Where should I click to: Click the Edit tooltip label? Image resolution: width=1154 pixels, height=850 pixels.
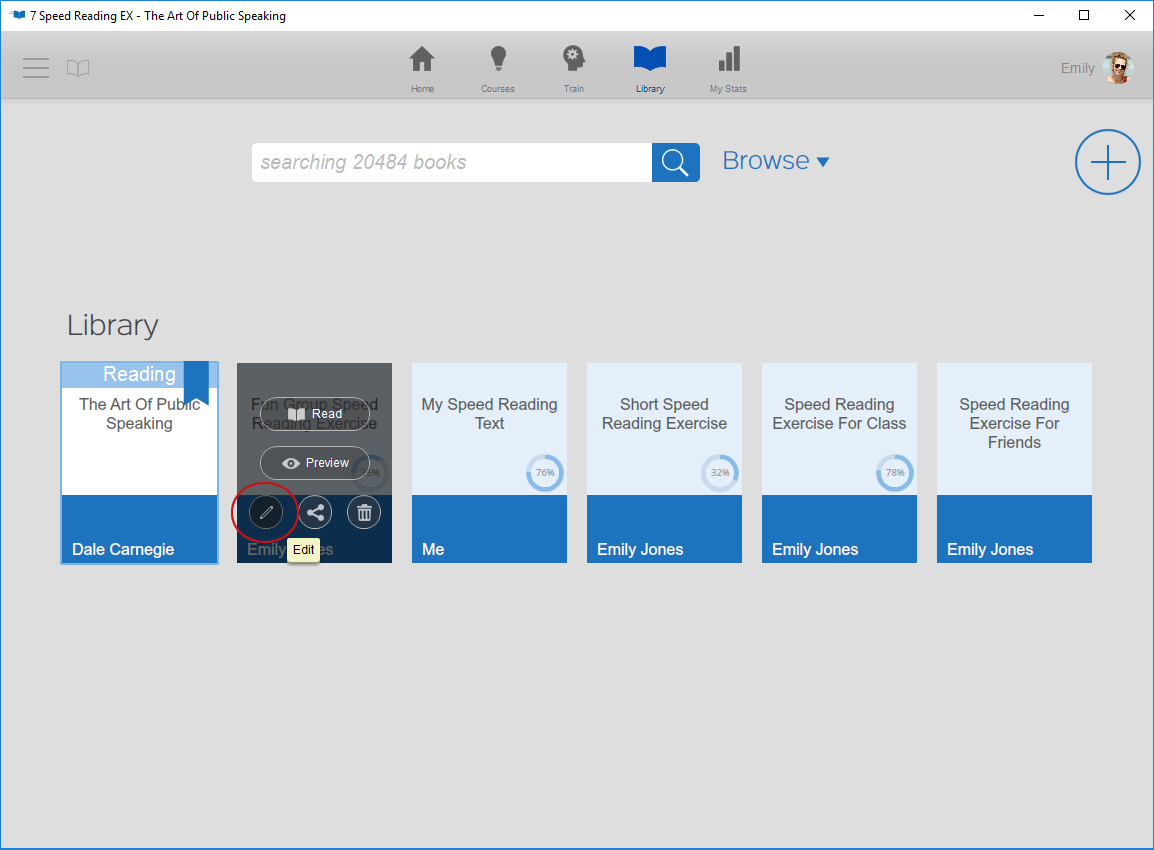(303, 550)
